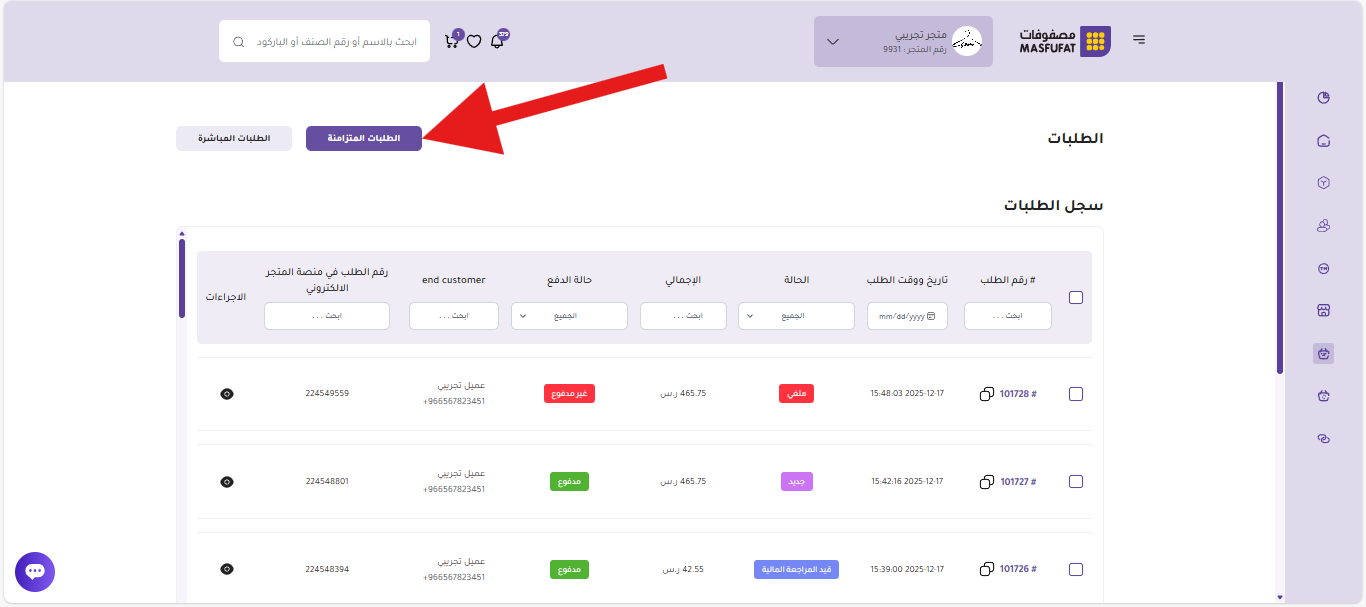Viewport: 1366px width, 607px height.
Task: Expand the الحالة status filter dropdown
Action: point(796,316)
